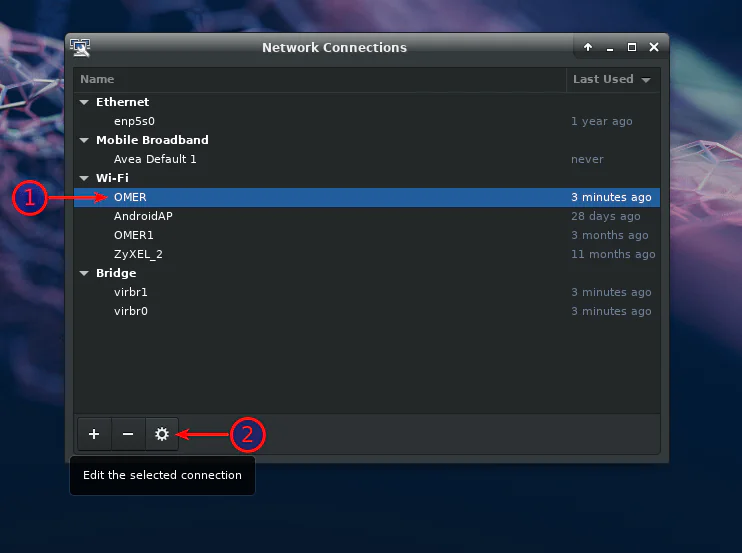742x553 pixels.
Task: Click the remove connection minus icon
Action: [x=128, y=434]
